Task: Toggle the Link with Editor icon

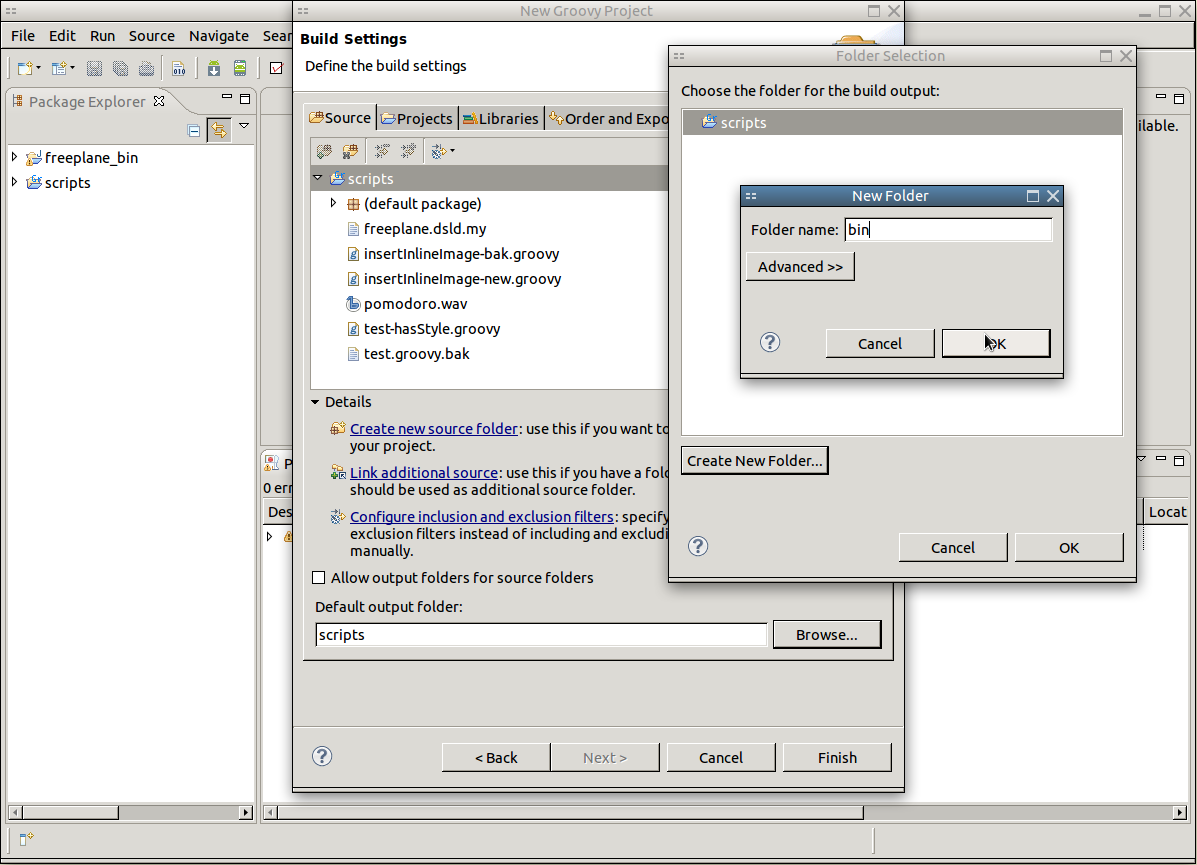Action: 218,130
